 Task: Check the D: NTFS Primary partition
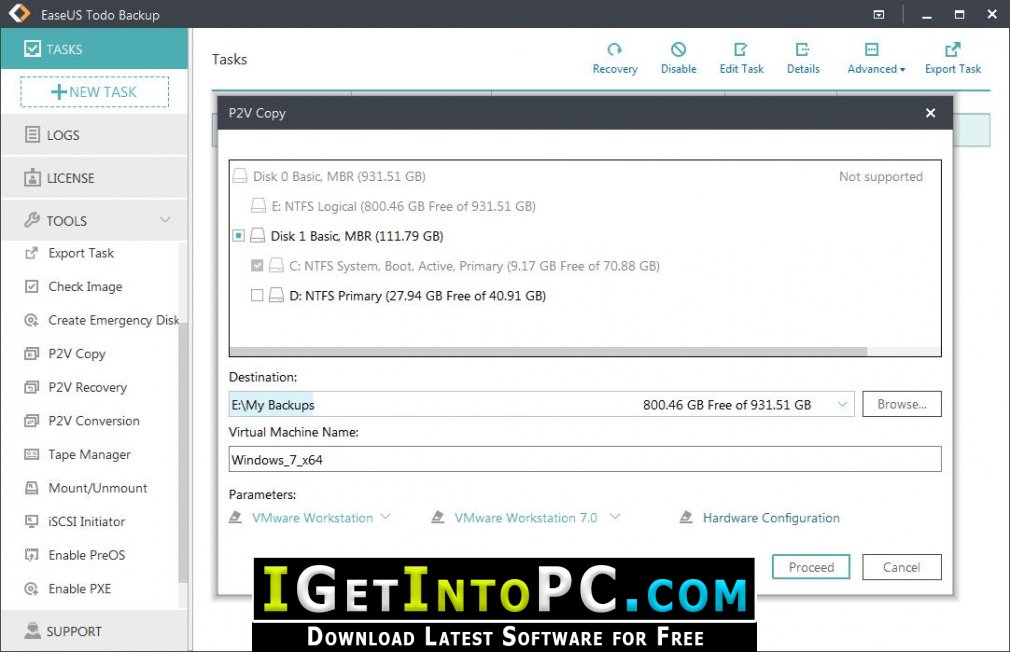pos(257,296)
